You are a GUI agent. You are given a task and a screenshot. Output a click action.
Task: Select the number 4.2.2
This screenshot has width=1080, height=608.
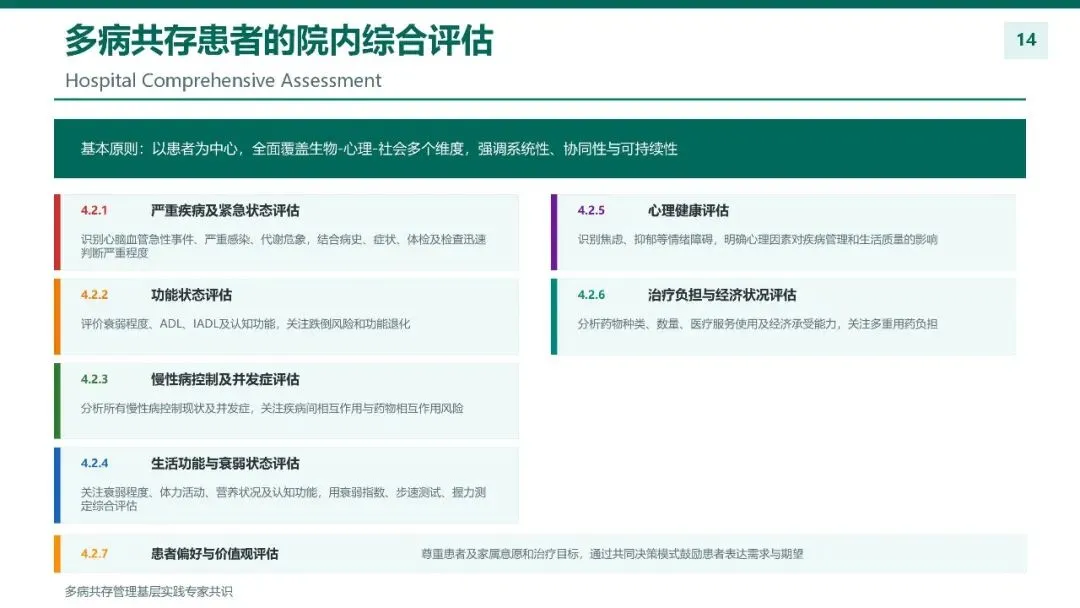point(94,295)
